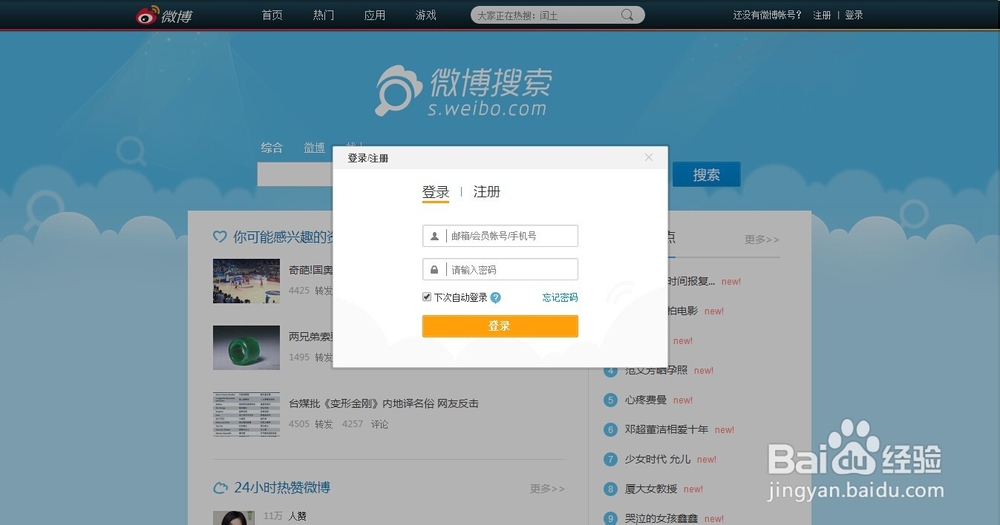Open hot topic 邓超董洁相爱十年
Image resolution: width=1000 pixels, height=525 pixels.
(666, 429)
